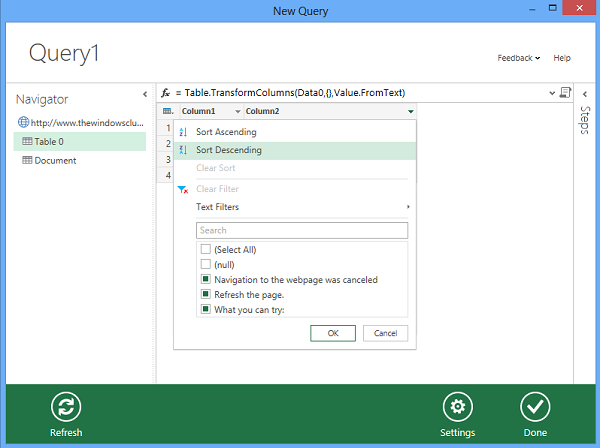Confirm the filter with OK button

click(333, 333)
